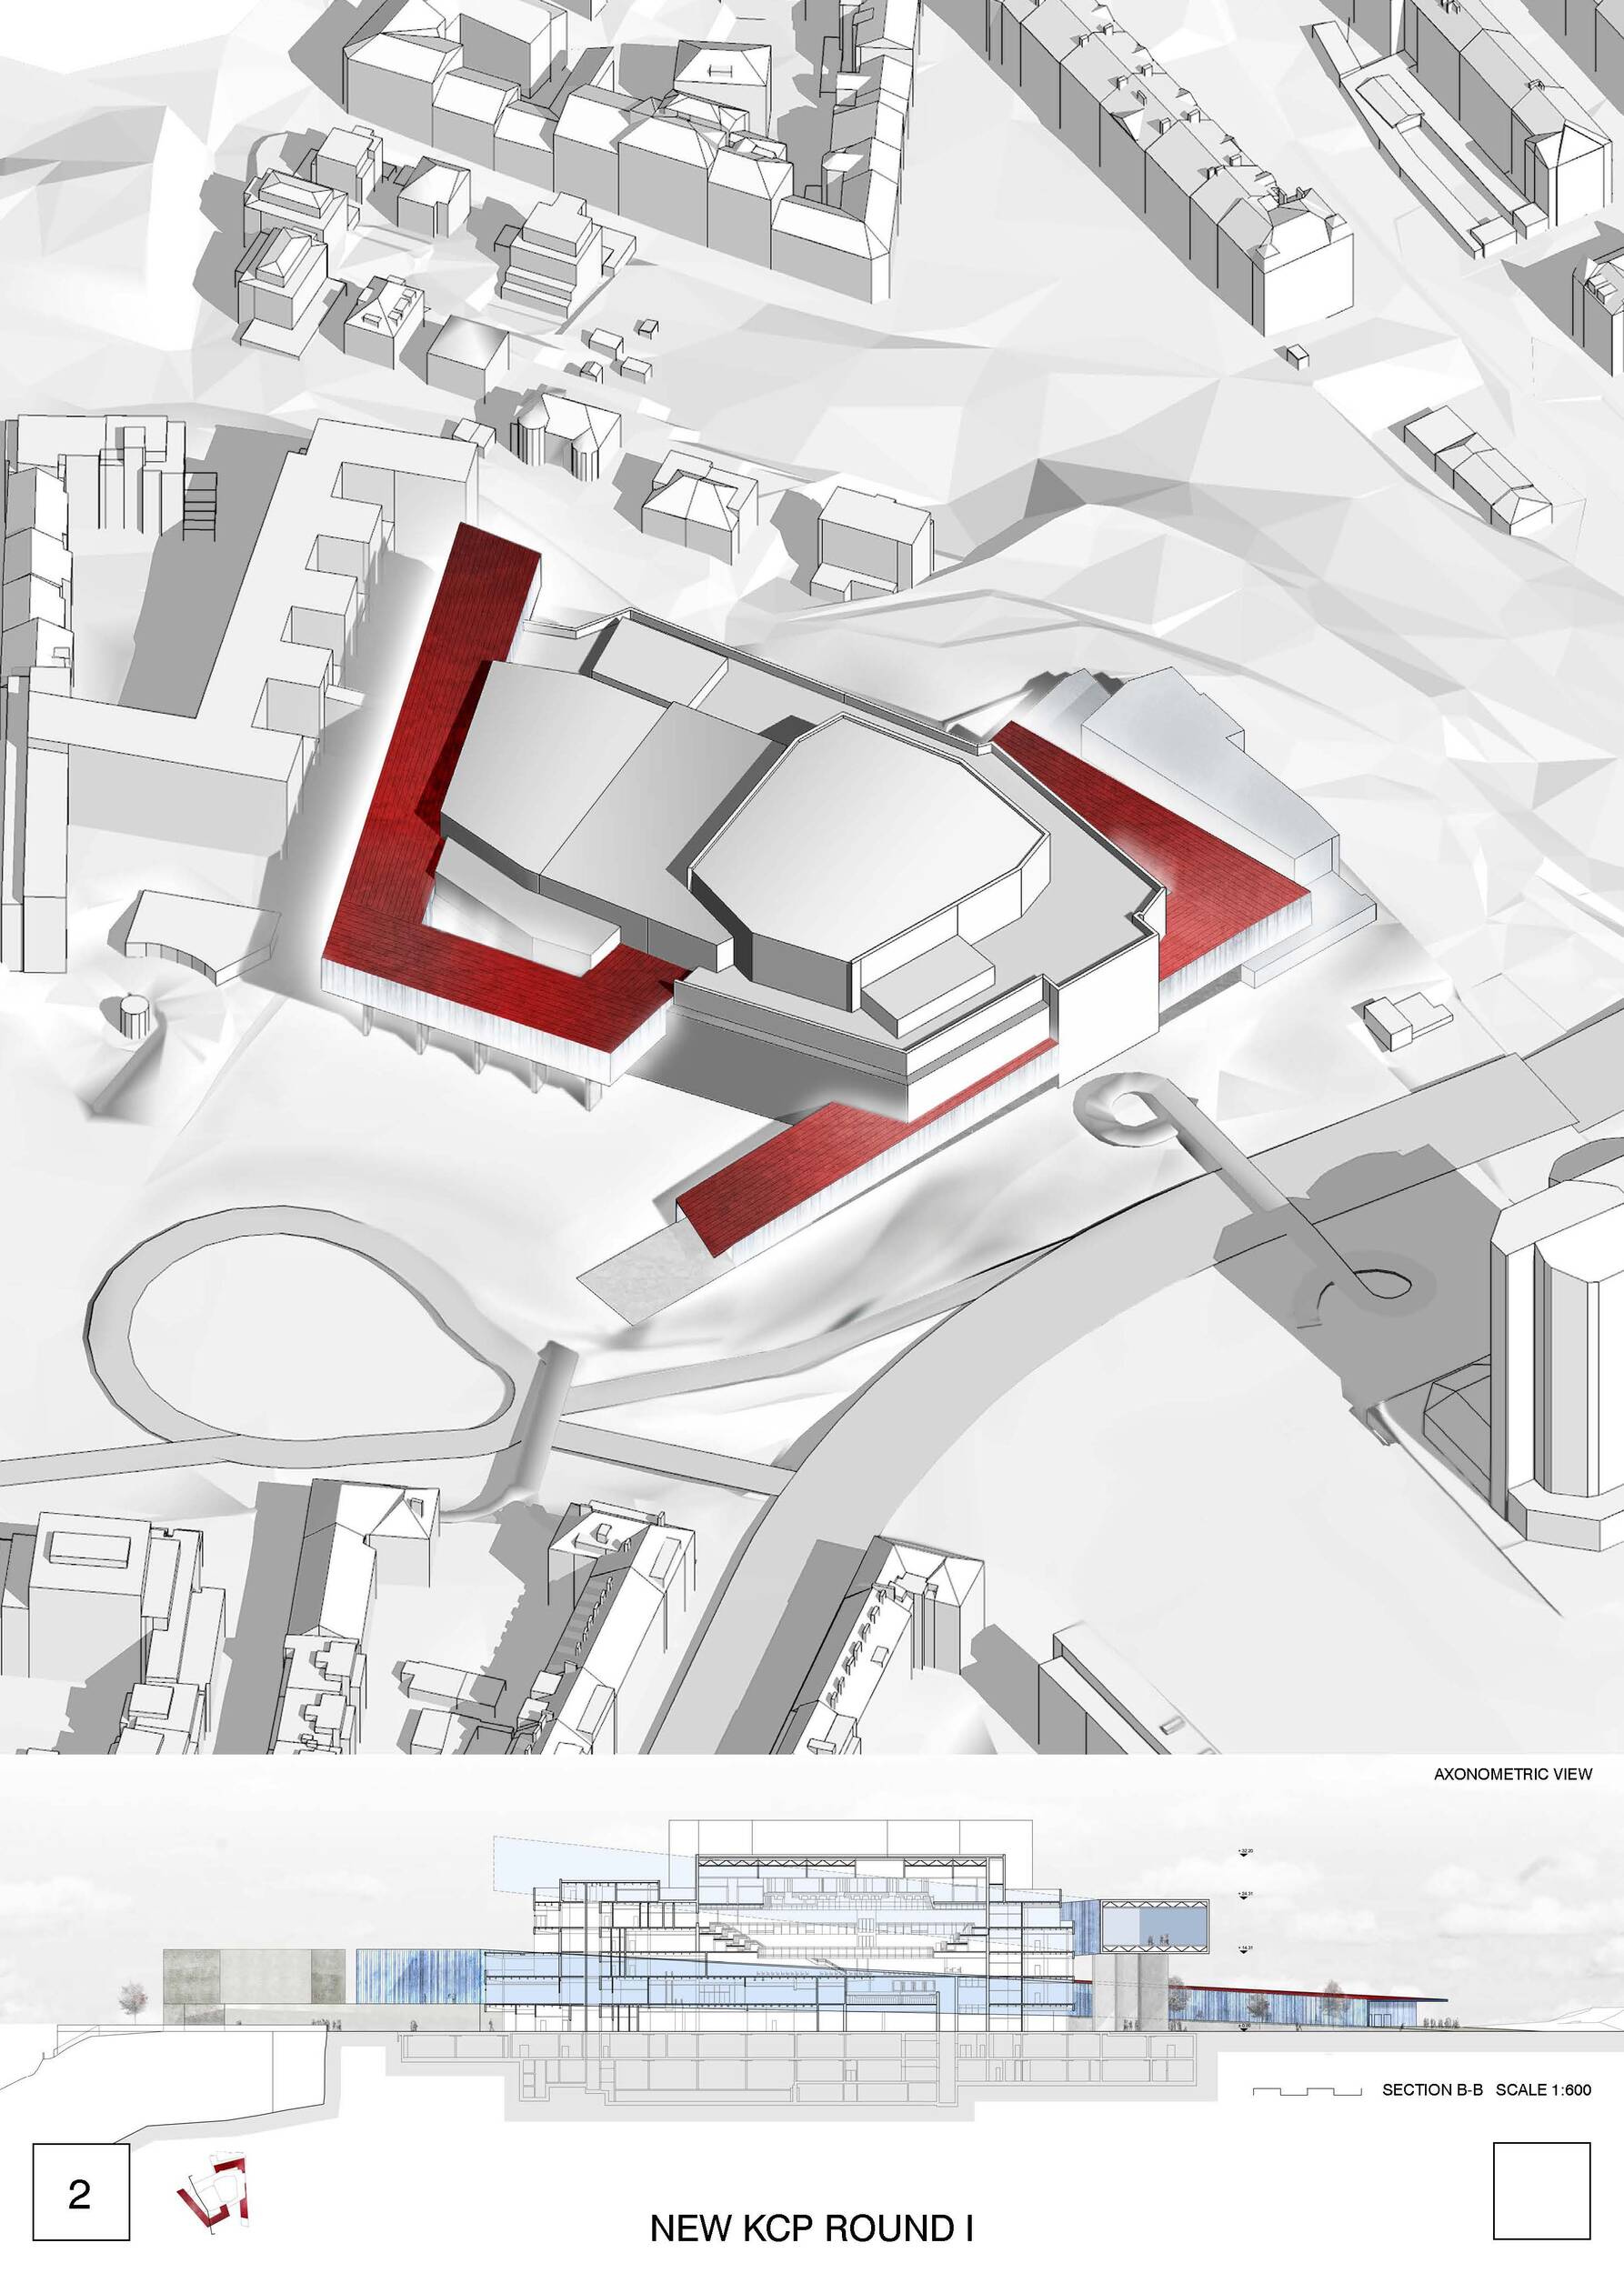Image resolution: width=1624 pixels, height=2273 pixels.
Task: Click the SECTION B-B SCALE 1:600 caption
Action: (x=1486, y=2089)
